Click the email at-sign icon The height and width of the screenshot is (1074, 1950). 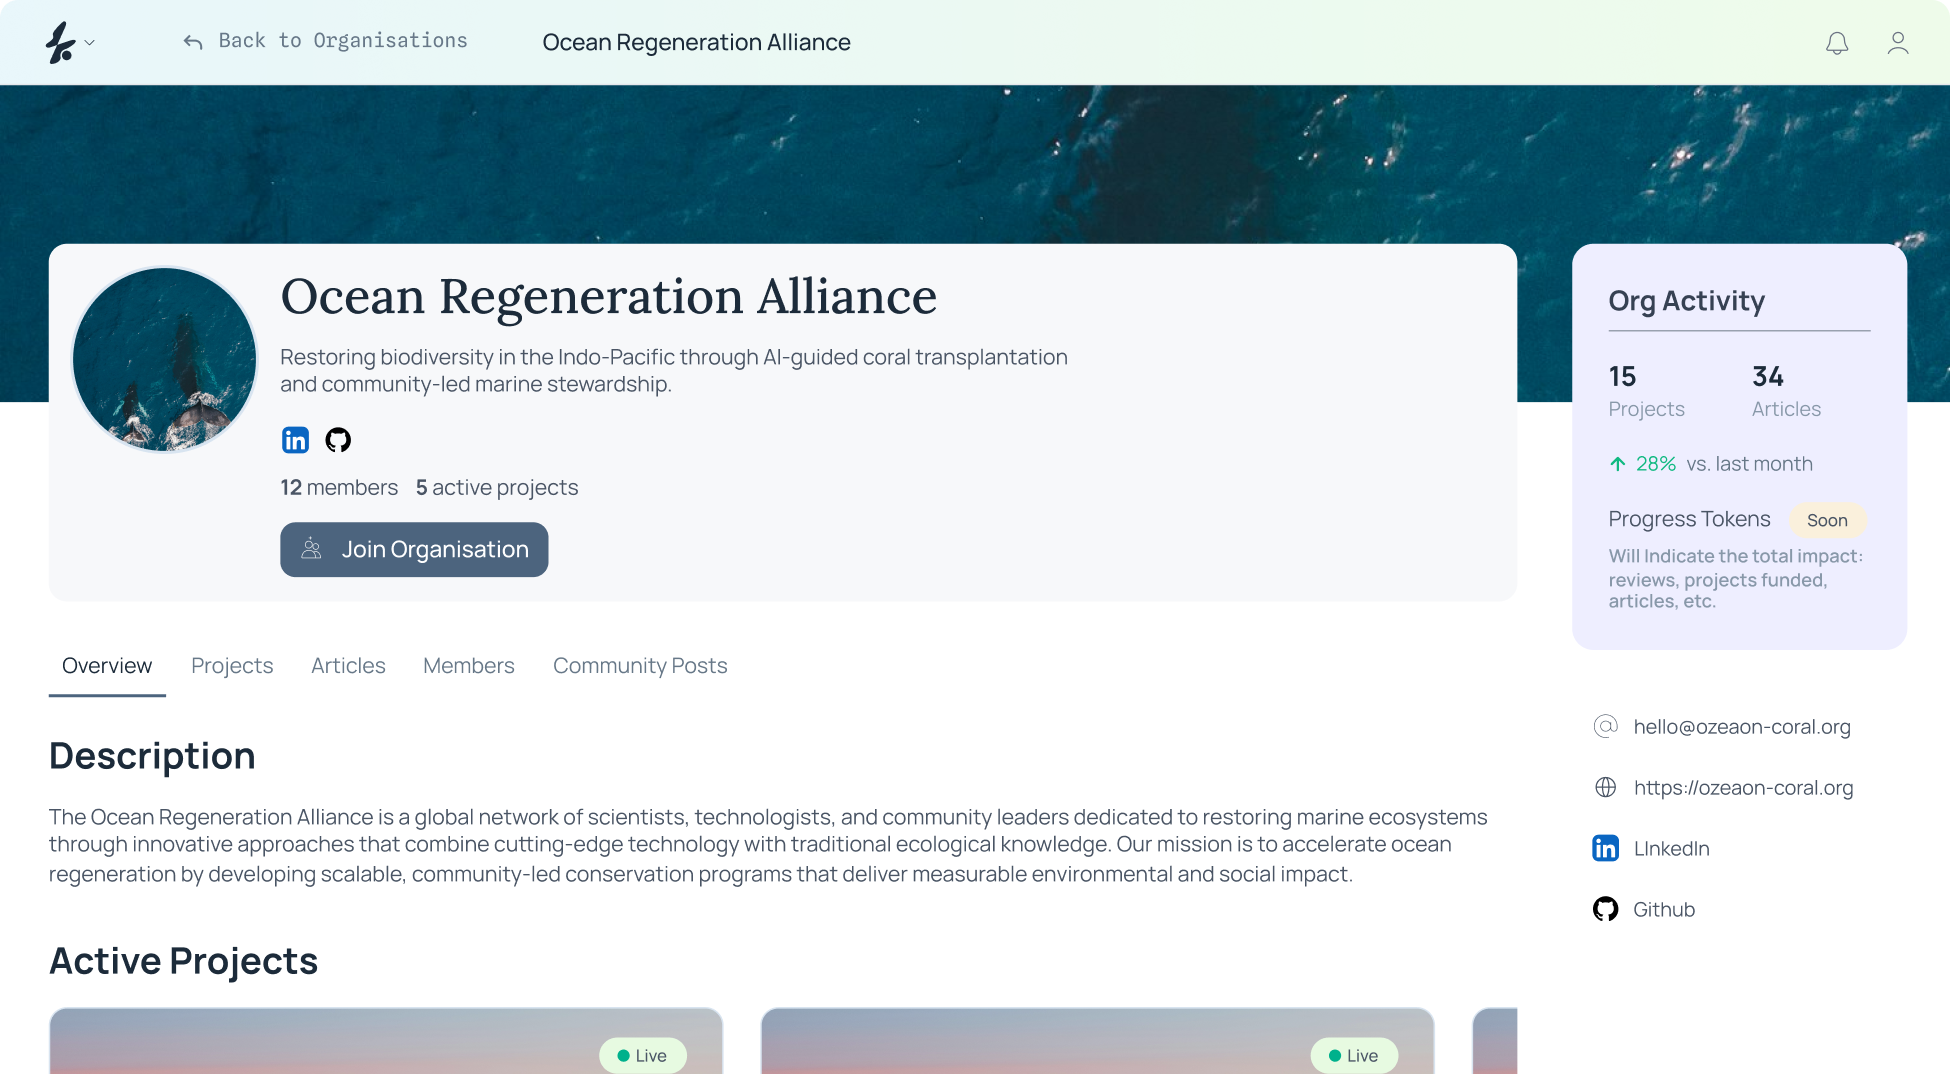pos(1605,727)
